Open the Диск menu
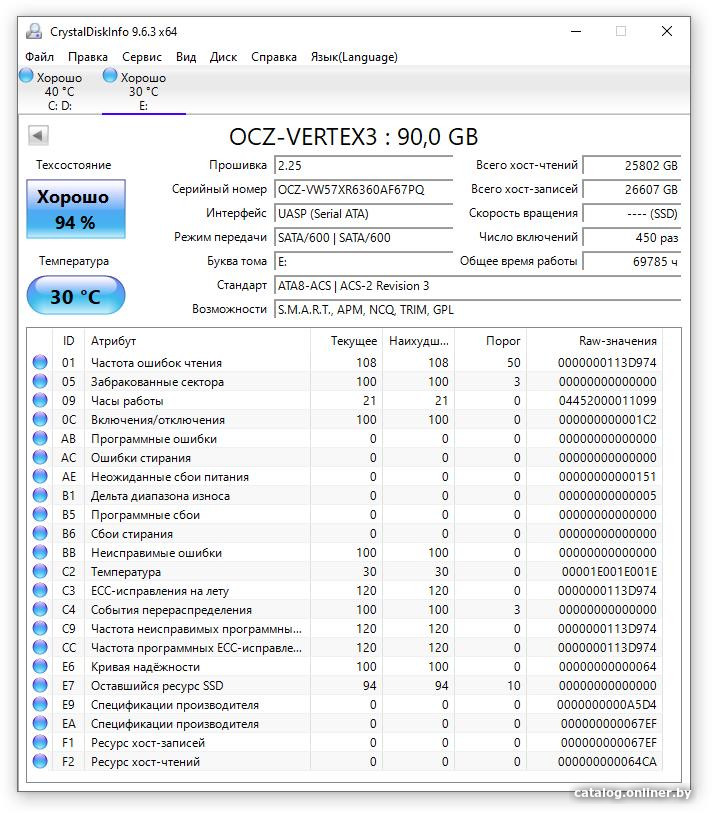 pos(223,57)
